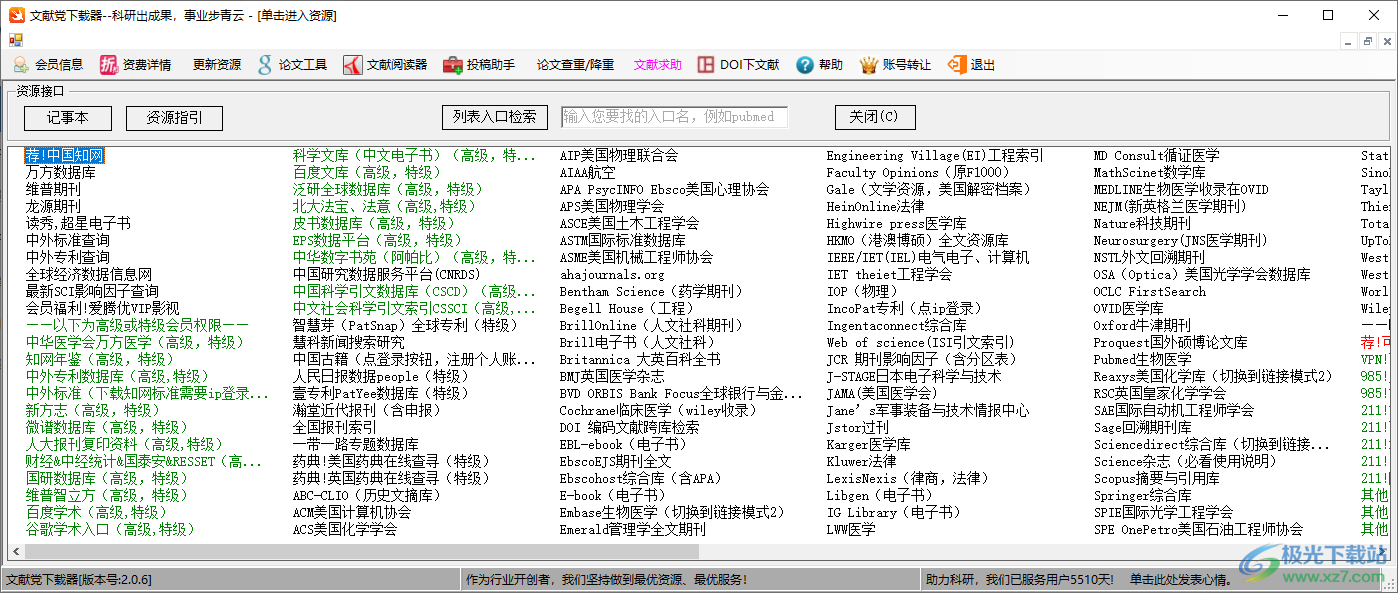Select Engineering Village(EI)工程索引 entry
Viewport: 1398px width, 593px height.
935,156
